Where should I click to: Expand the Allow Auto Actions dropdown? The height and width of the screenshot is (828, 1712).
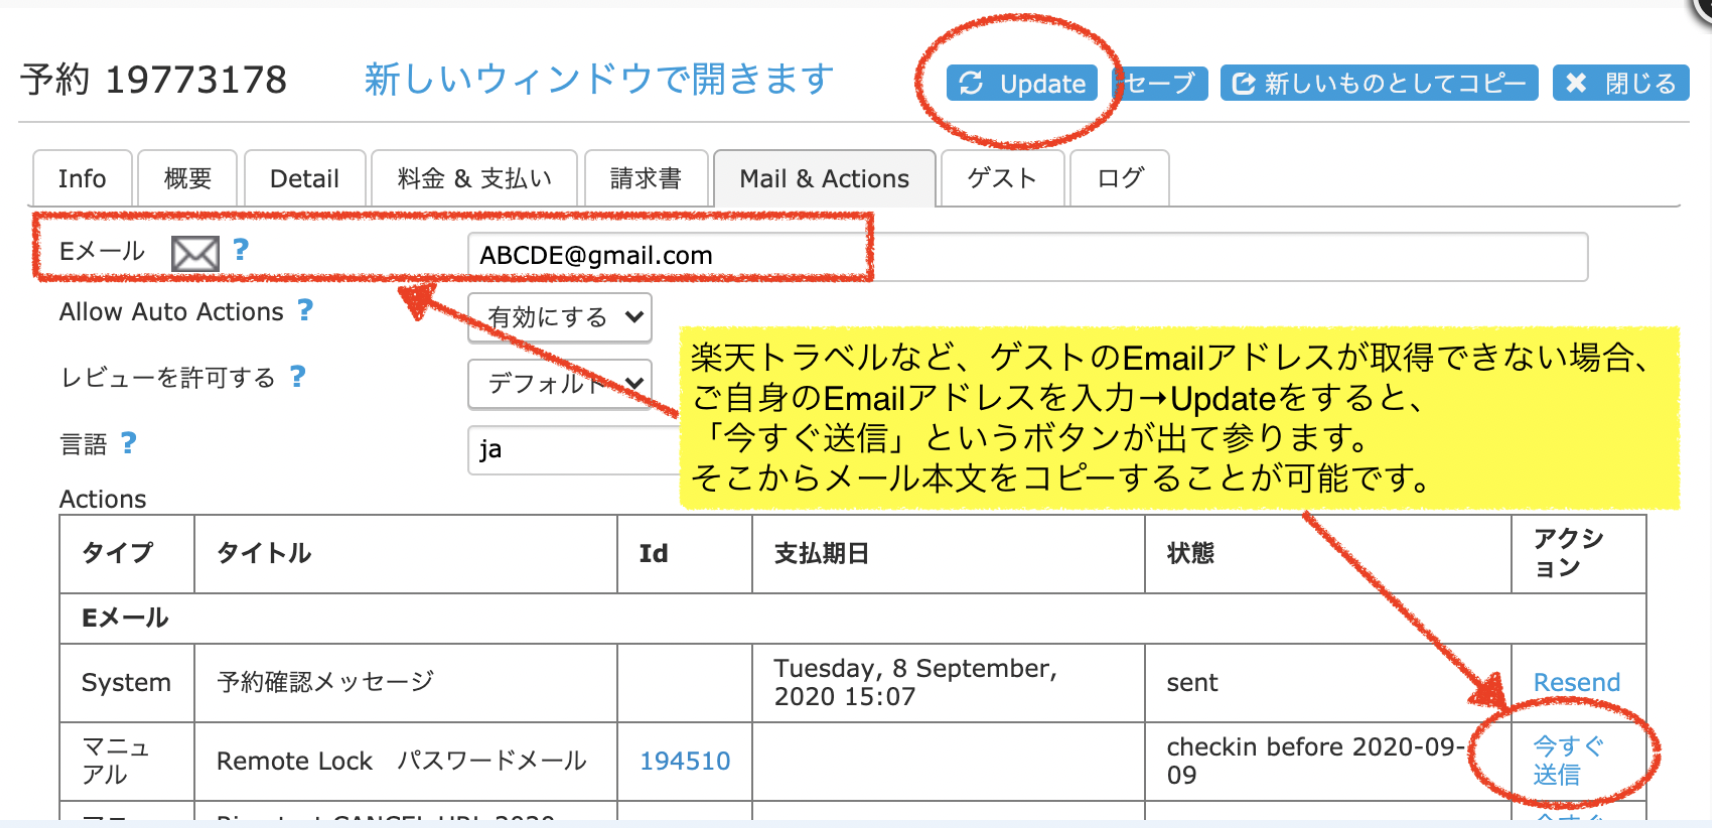tap(560, 318)
